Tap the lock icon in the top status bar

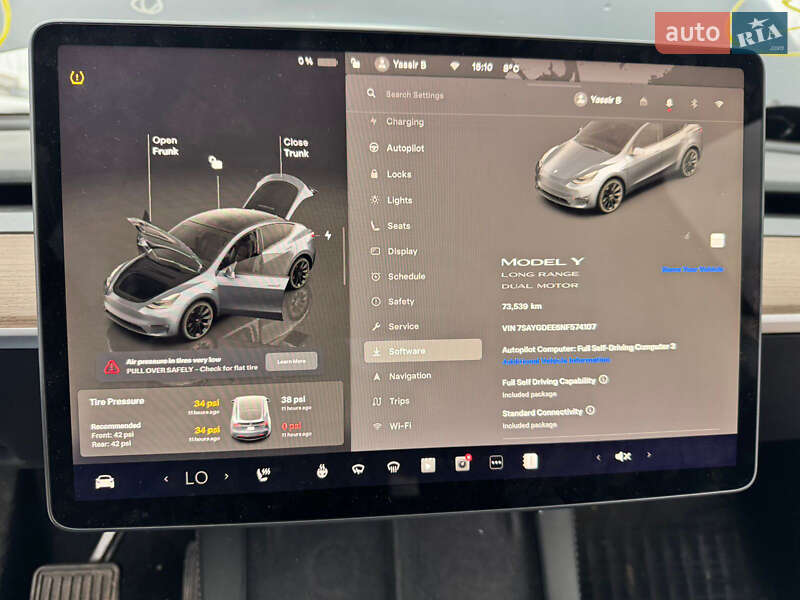(356, 64)
